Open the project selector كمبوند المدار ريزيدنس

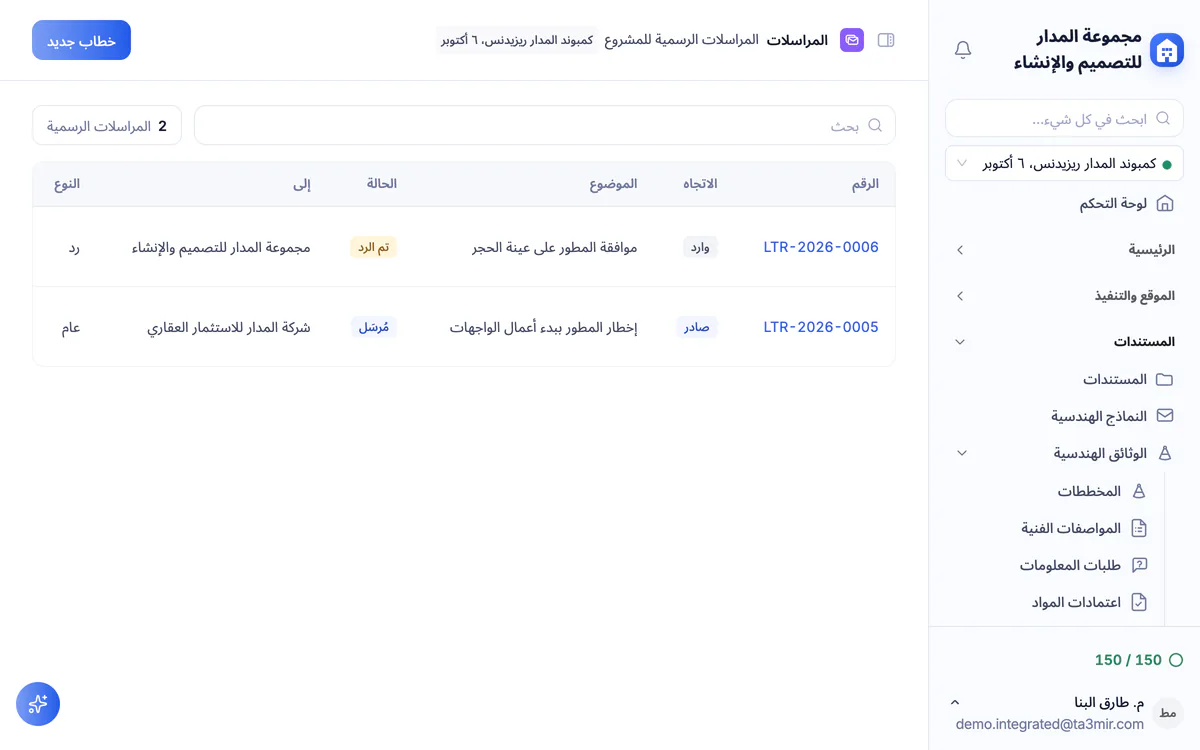click(x=1064, y=163)
